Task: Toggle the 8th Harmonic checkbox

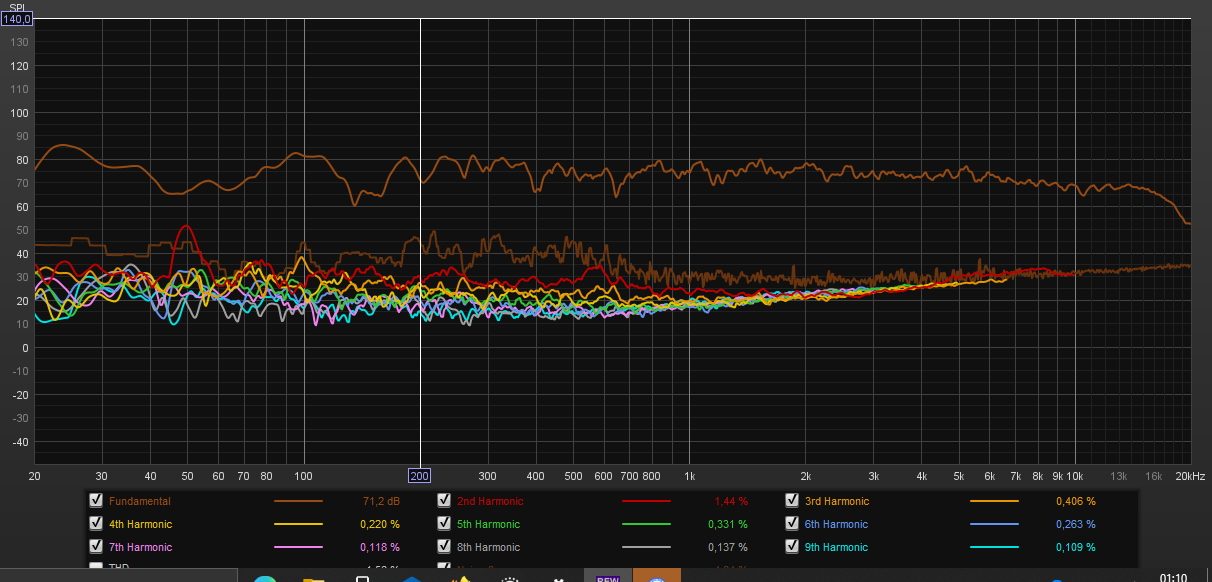Action: coord(444,547)
